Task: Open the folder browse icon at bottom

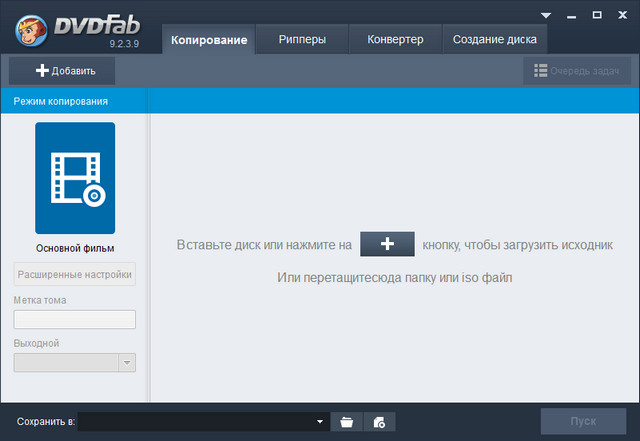Action: 346,422
